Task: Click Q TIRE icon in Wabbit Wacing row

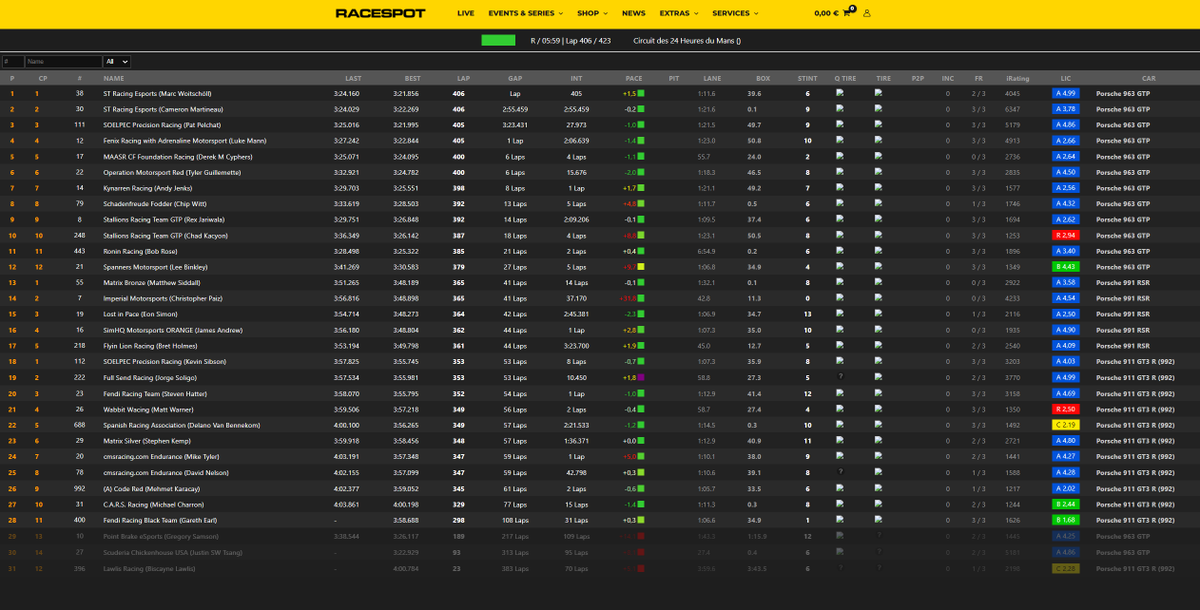Action: click(840, 409)
